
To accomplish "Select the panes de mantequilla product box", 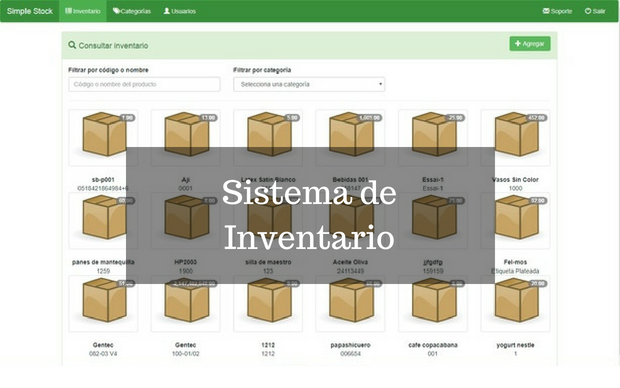I will [104, 217].
